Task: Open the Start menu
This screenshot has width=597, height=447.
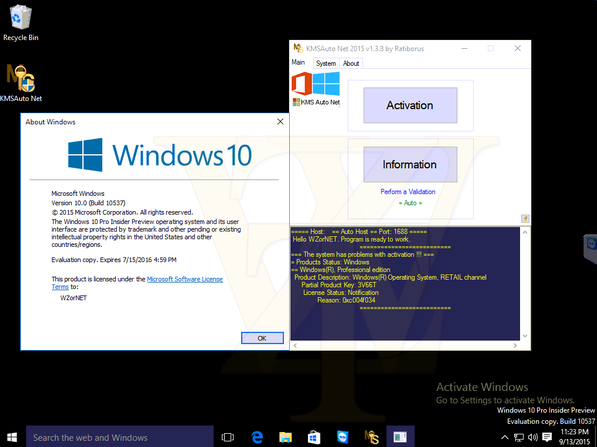Action: click(x=12, y=437)
